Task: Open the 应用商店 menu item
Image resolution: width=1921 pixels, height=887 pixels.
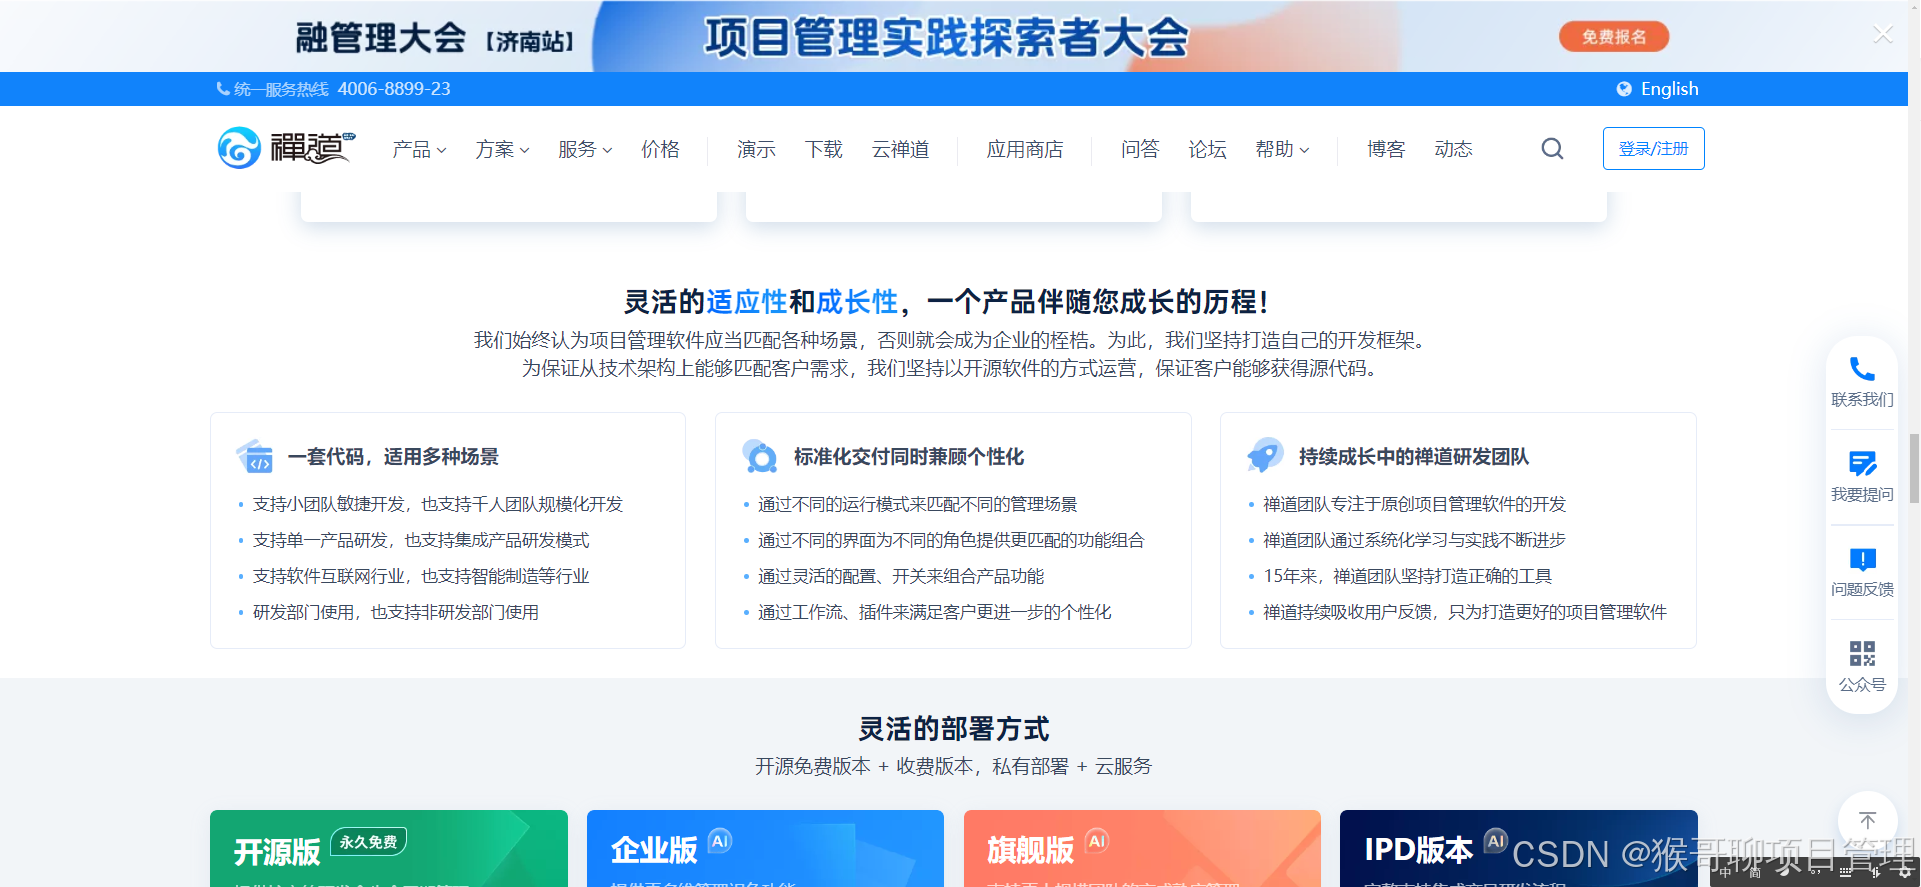Action: pyautogui.click(x=1025, y=149)
